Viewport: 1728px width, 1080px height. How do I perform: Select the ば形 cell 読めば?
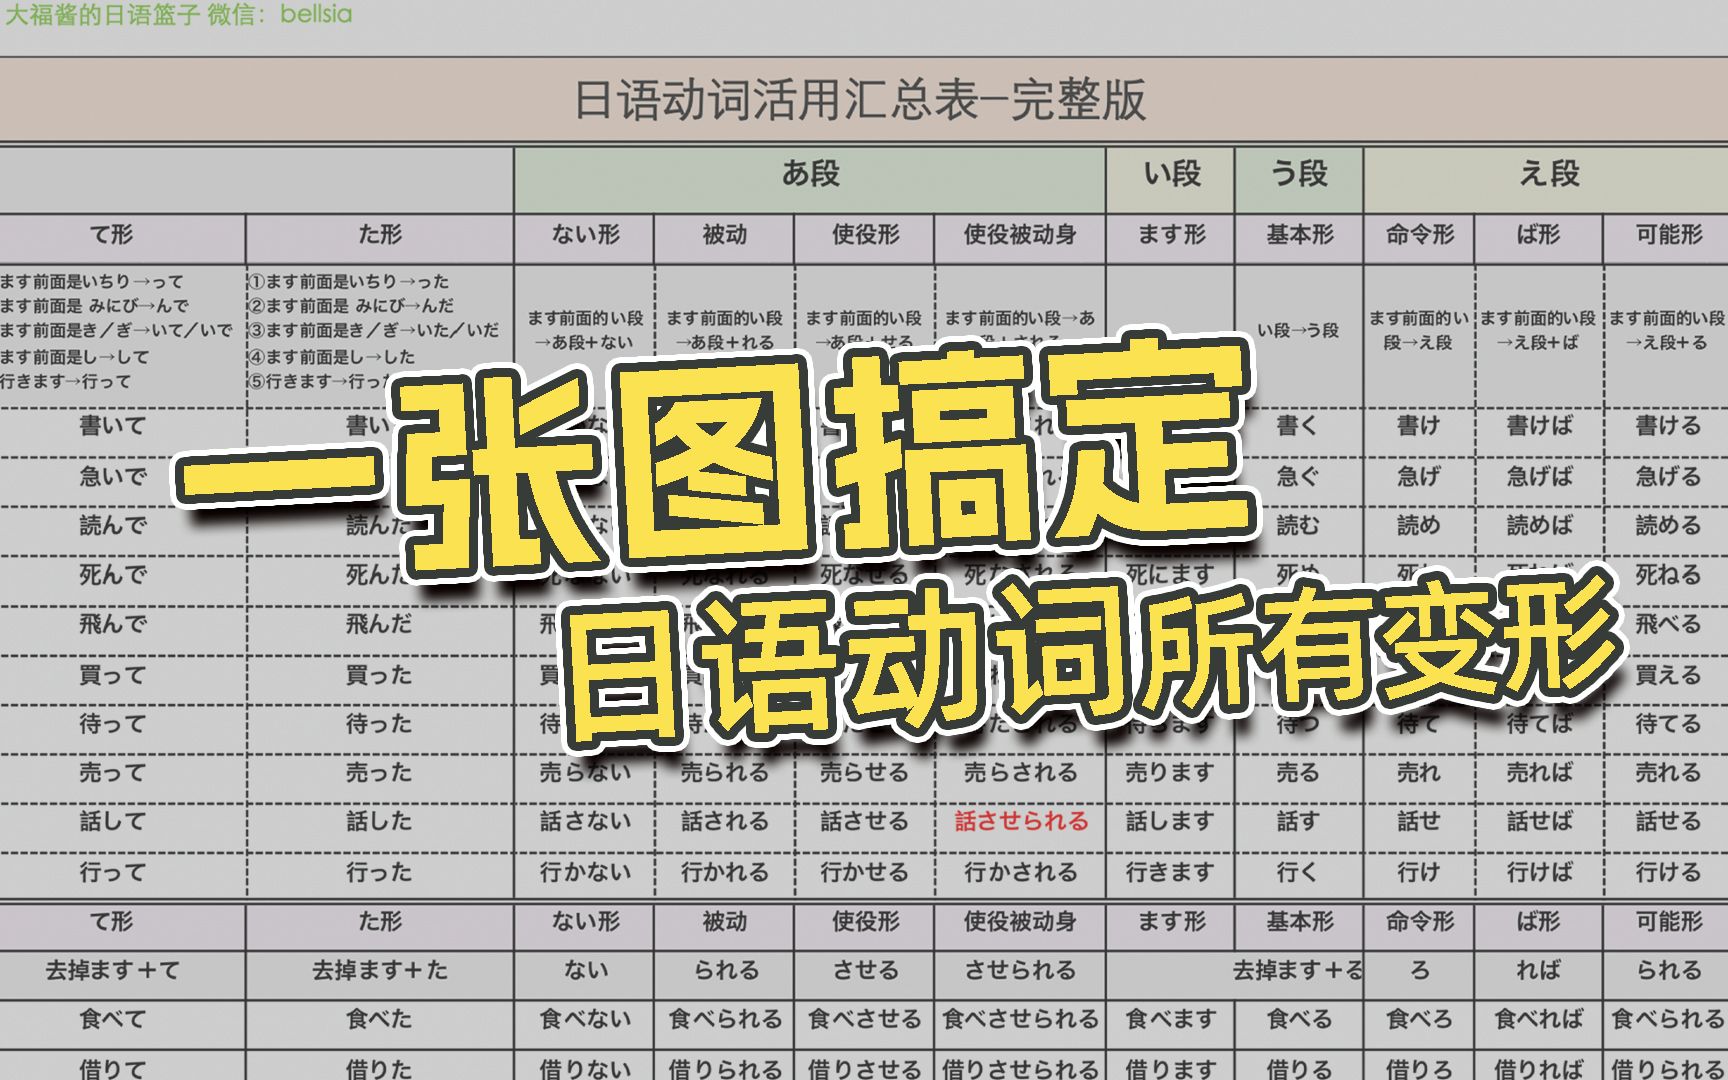point(1540,526)
